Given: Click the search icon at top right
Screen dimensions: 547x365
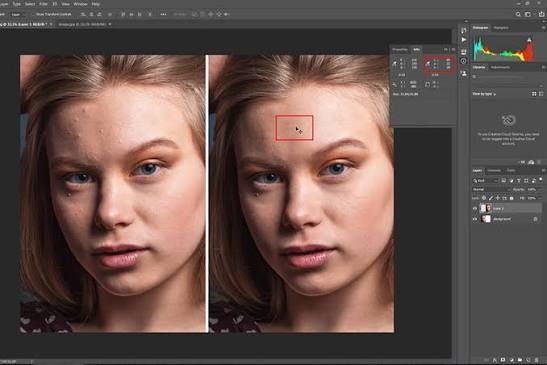Looking at the screenshot, I should [x=518, y=14].
